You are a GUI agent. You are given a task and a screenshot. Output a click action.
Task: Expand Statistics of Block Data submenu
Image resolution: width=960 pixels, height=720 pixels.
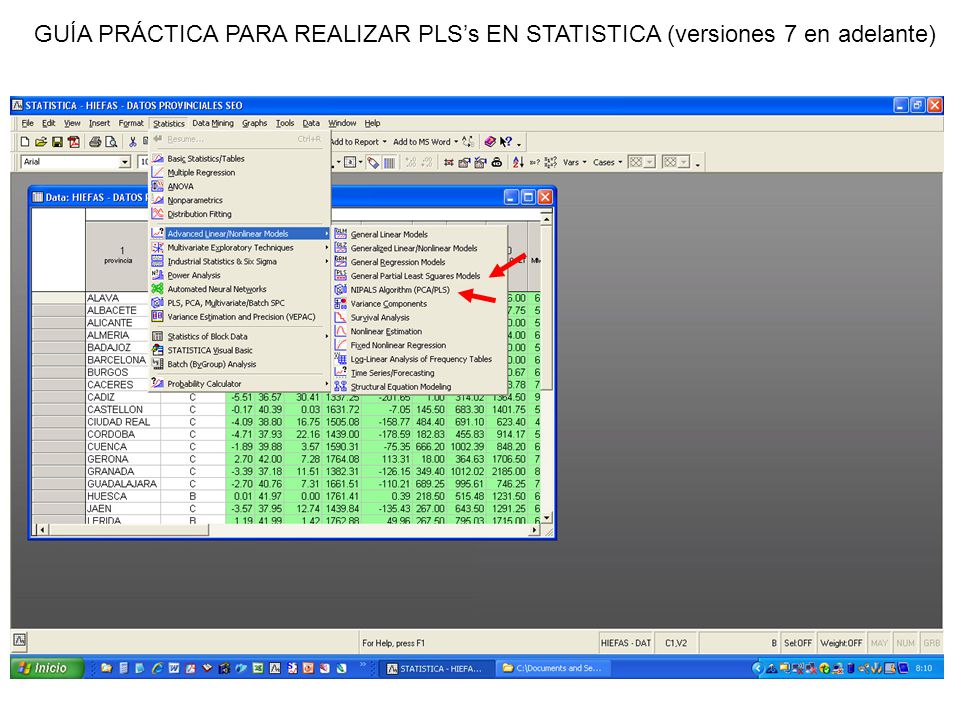point(240,336)
